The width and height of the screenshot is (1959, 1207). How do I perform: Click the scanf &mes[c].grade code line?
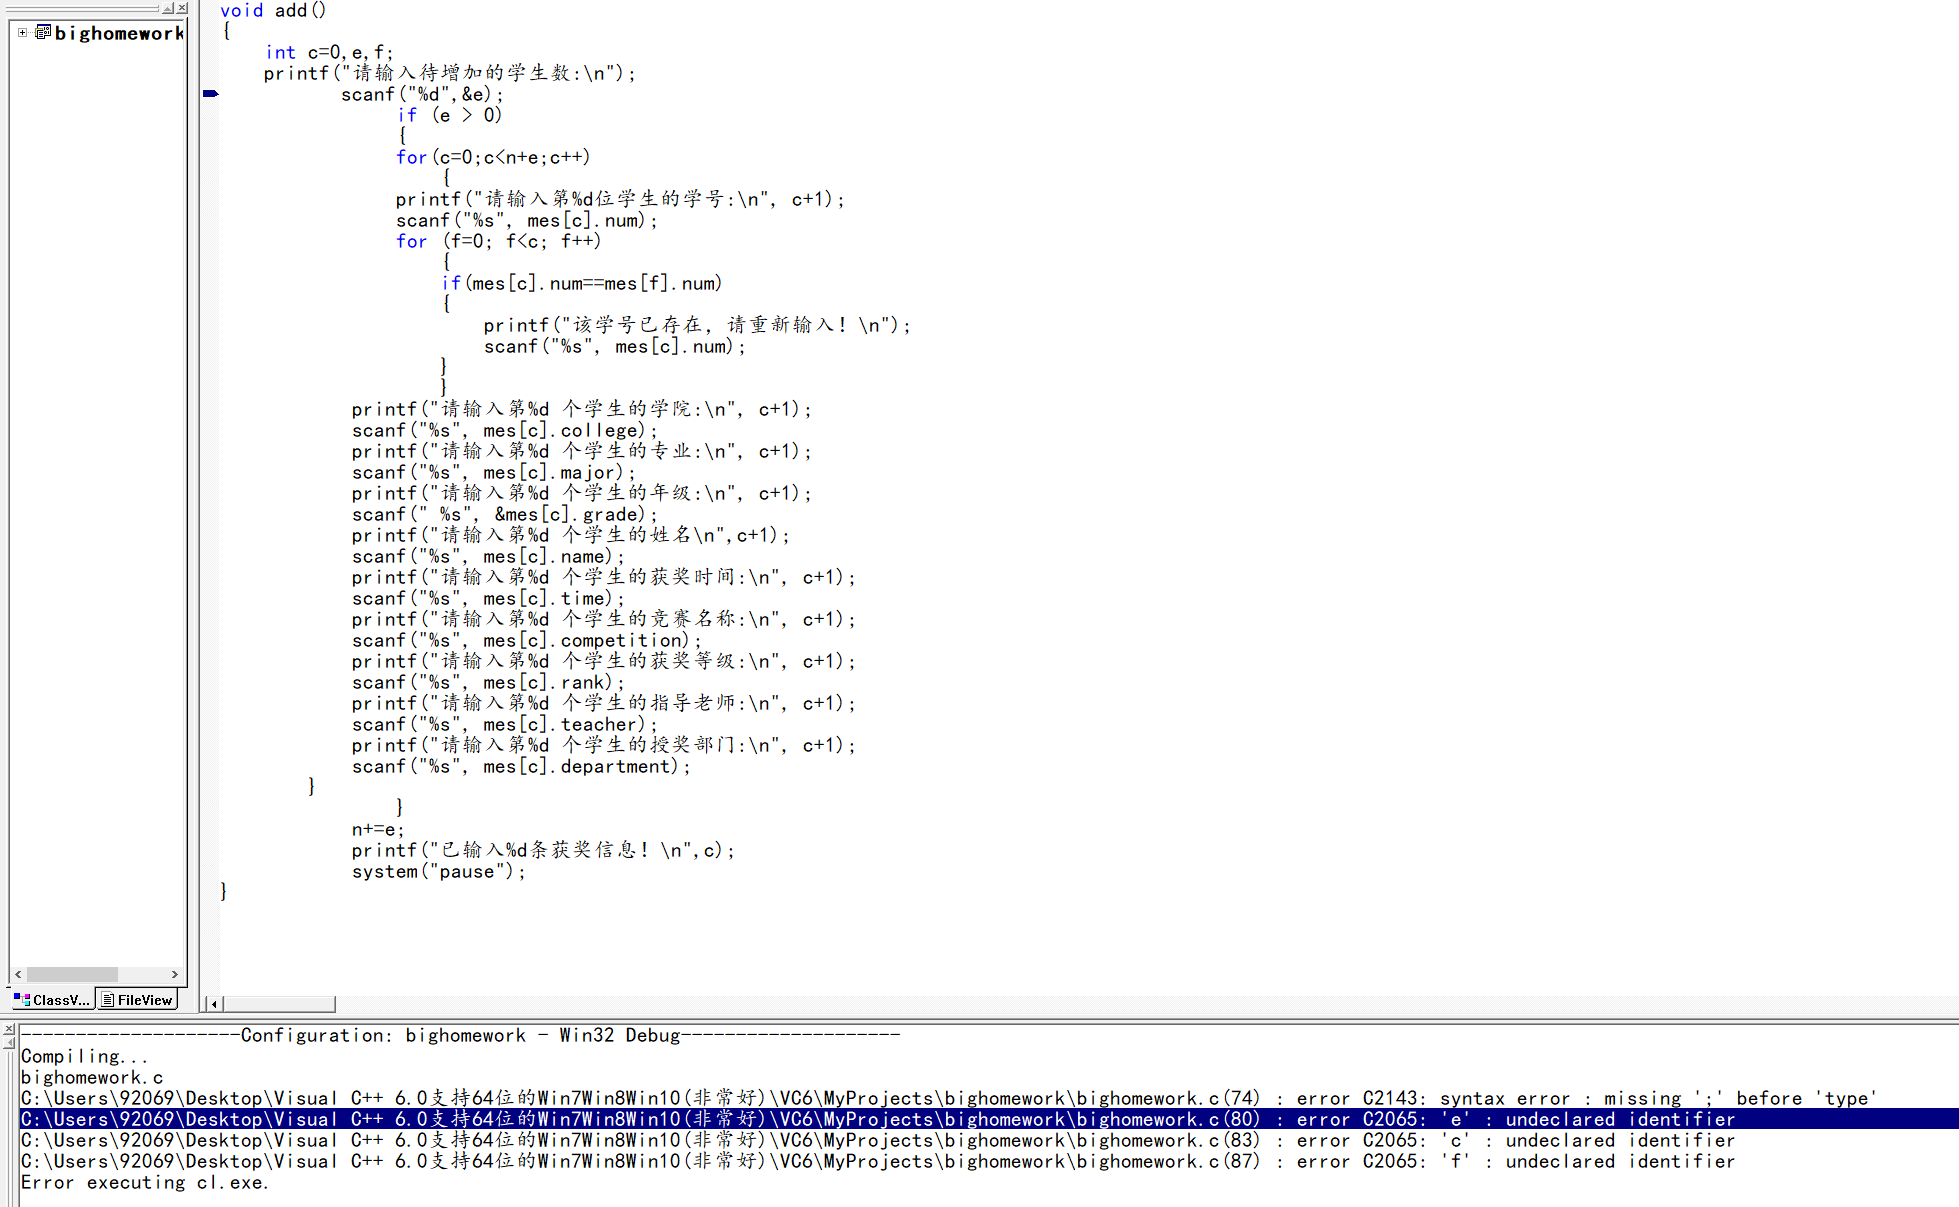pos(505,514)
